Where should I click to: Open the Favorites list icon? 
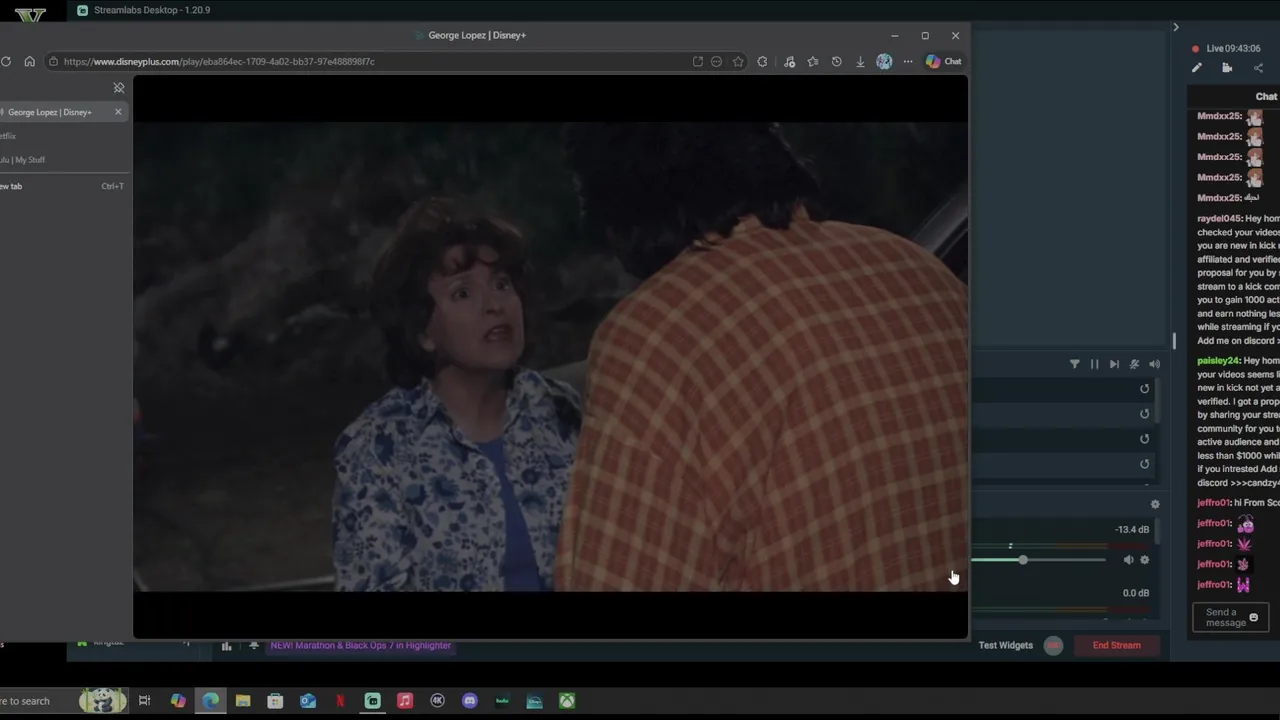[x=813, y=62]
